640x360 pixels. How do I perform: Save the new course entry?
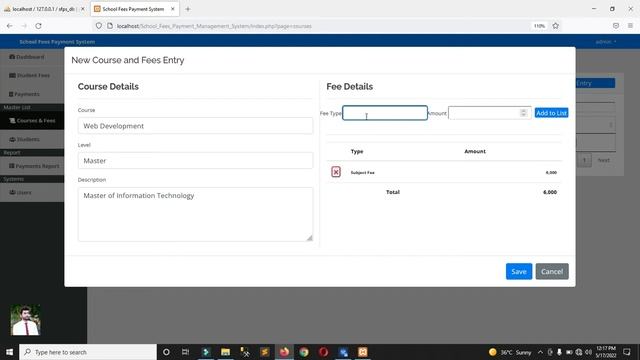tap(519, 271)
